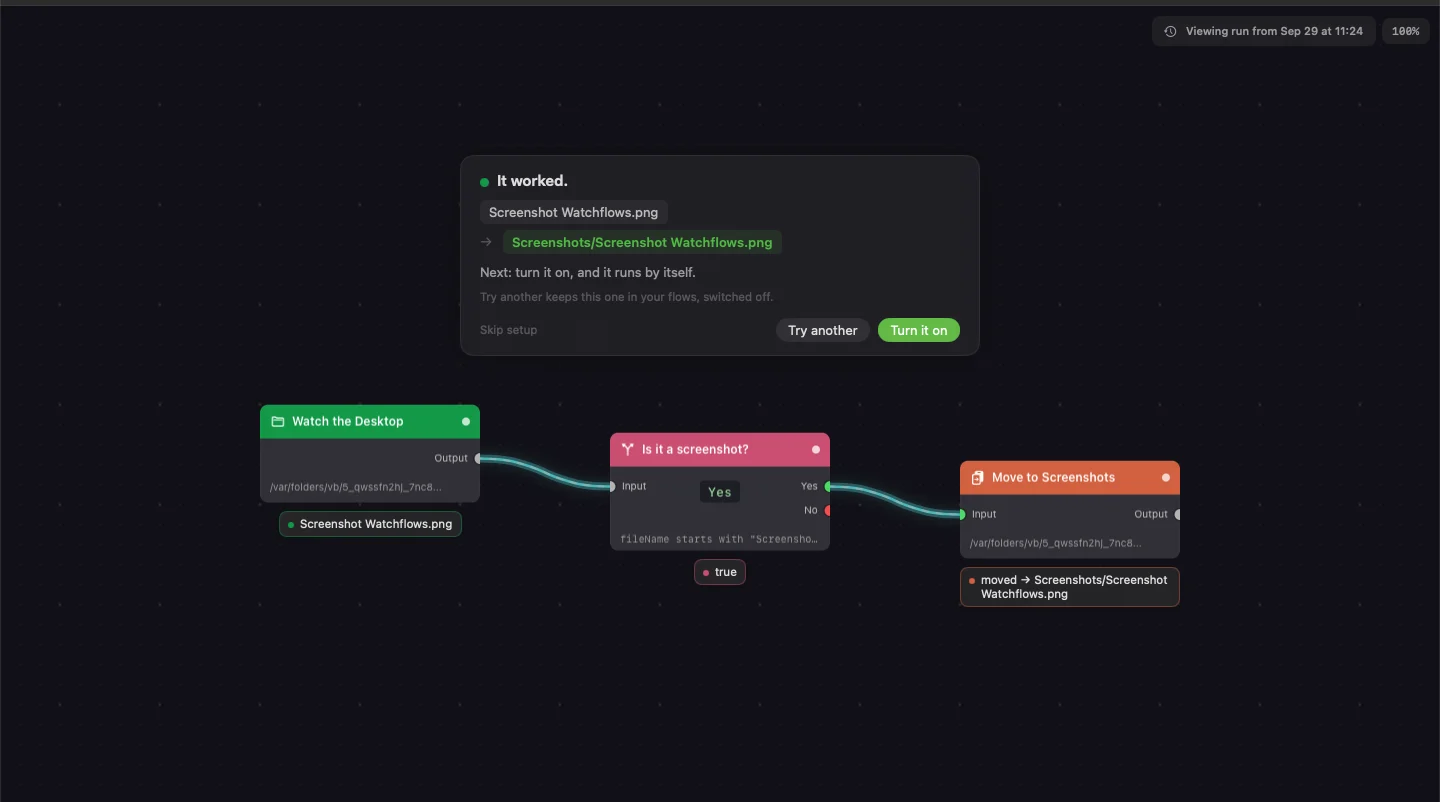Screen dimensions: 1440x802
Task: Click the Output port of Watch the Desktop
Action: 478,458
